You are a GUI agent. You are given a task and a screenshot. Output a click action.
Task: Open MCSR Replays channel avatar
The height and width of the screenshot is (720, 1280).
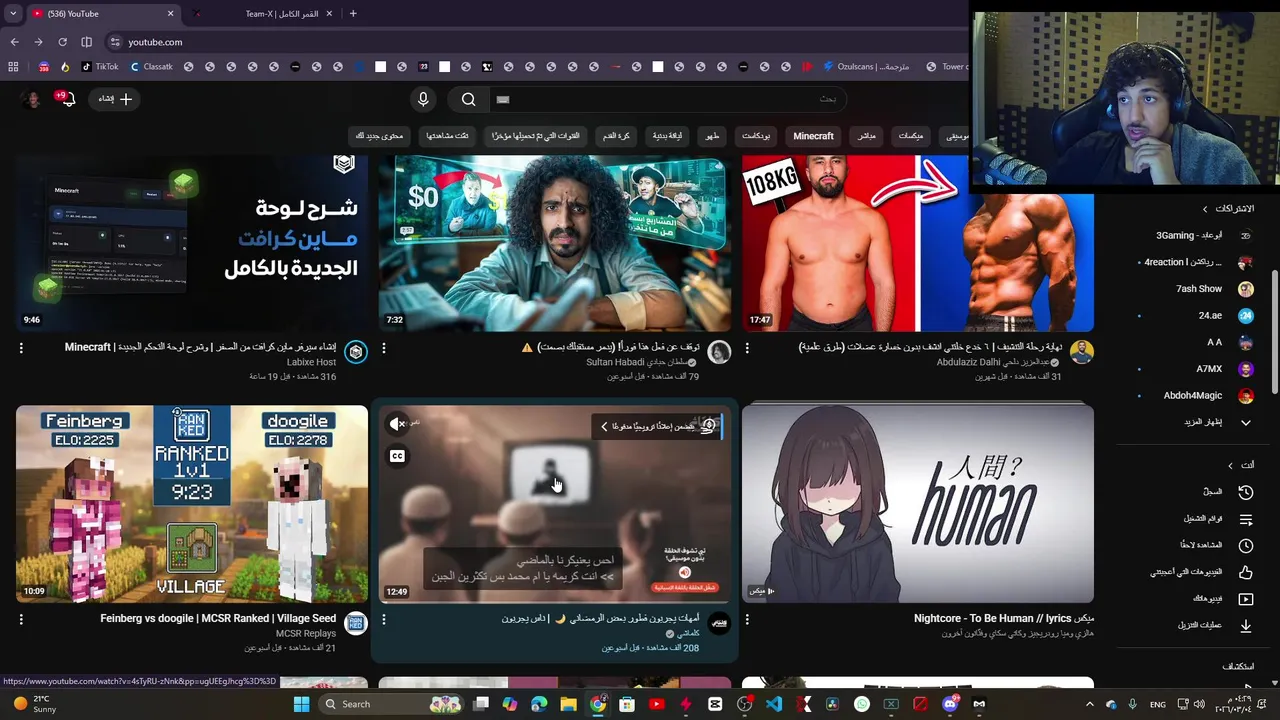pyautogui.click(x=356, y=623)
